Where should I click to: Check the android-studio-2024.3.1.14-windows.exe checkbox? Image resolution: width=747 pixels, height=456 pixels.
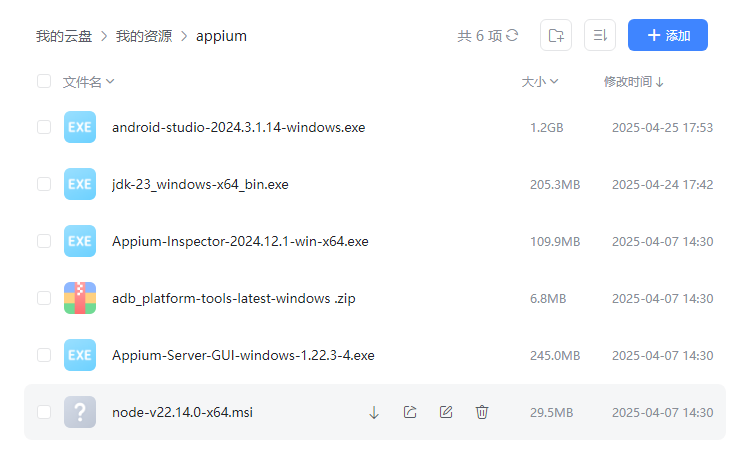44,127
